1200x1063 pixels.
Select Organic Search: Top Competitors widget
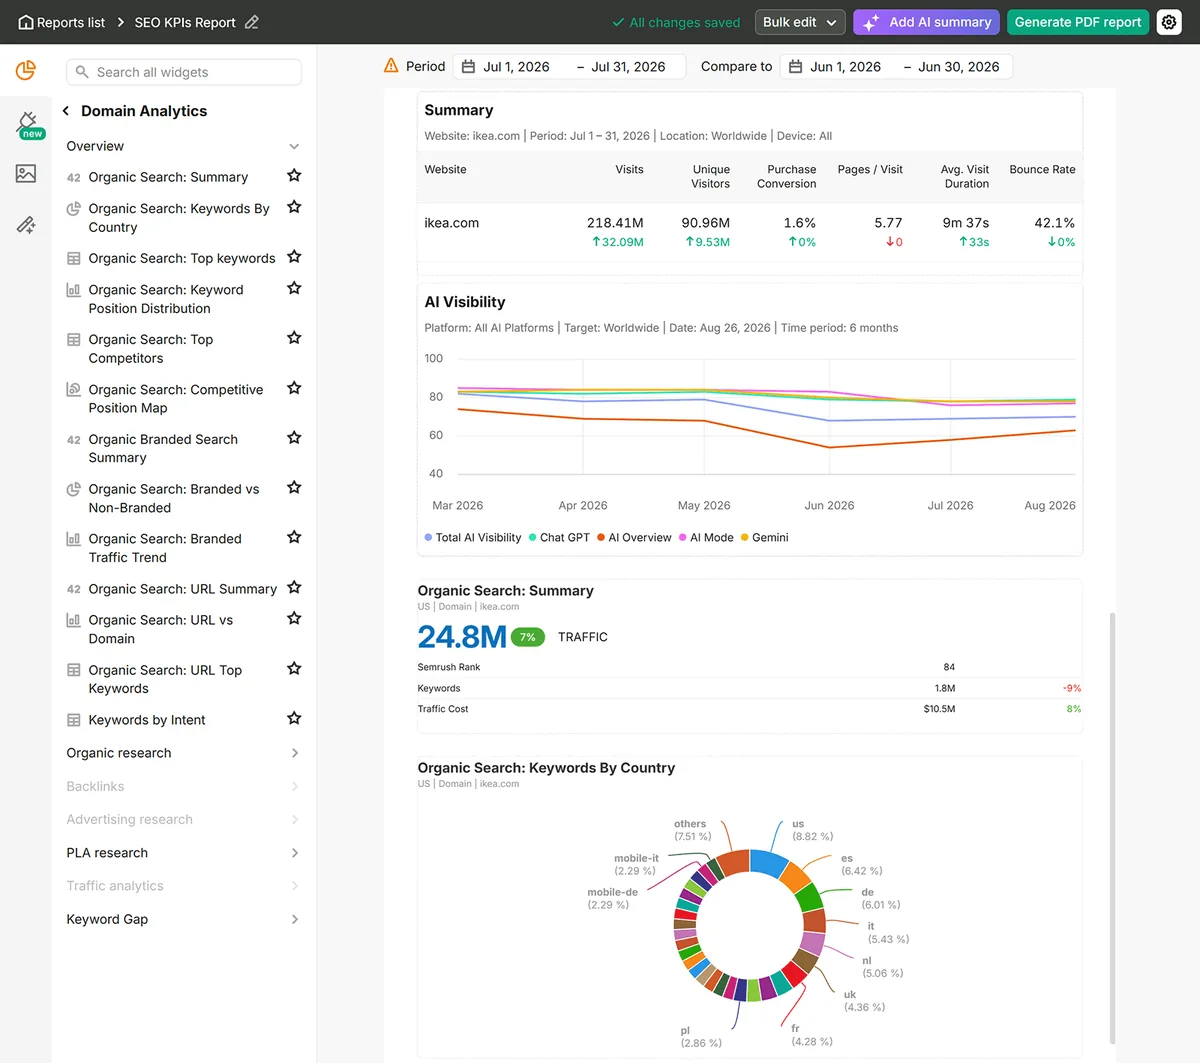pyautogui.click(x=150, y=349)
